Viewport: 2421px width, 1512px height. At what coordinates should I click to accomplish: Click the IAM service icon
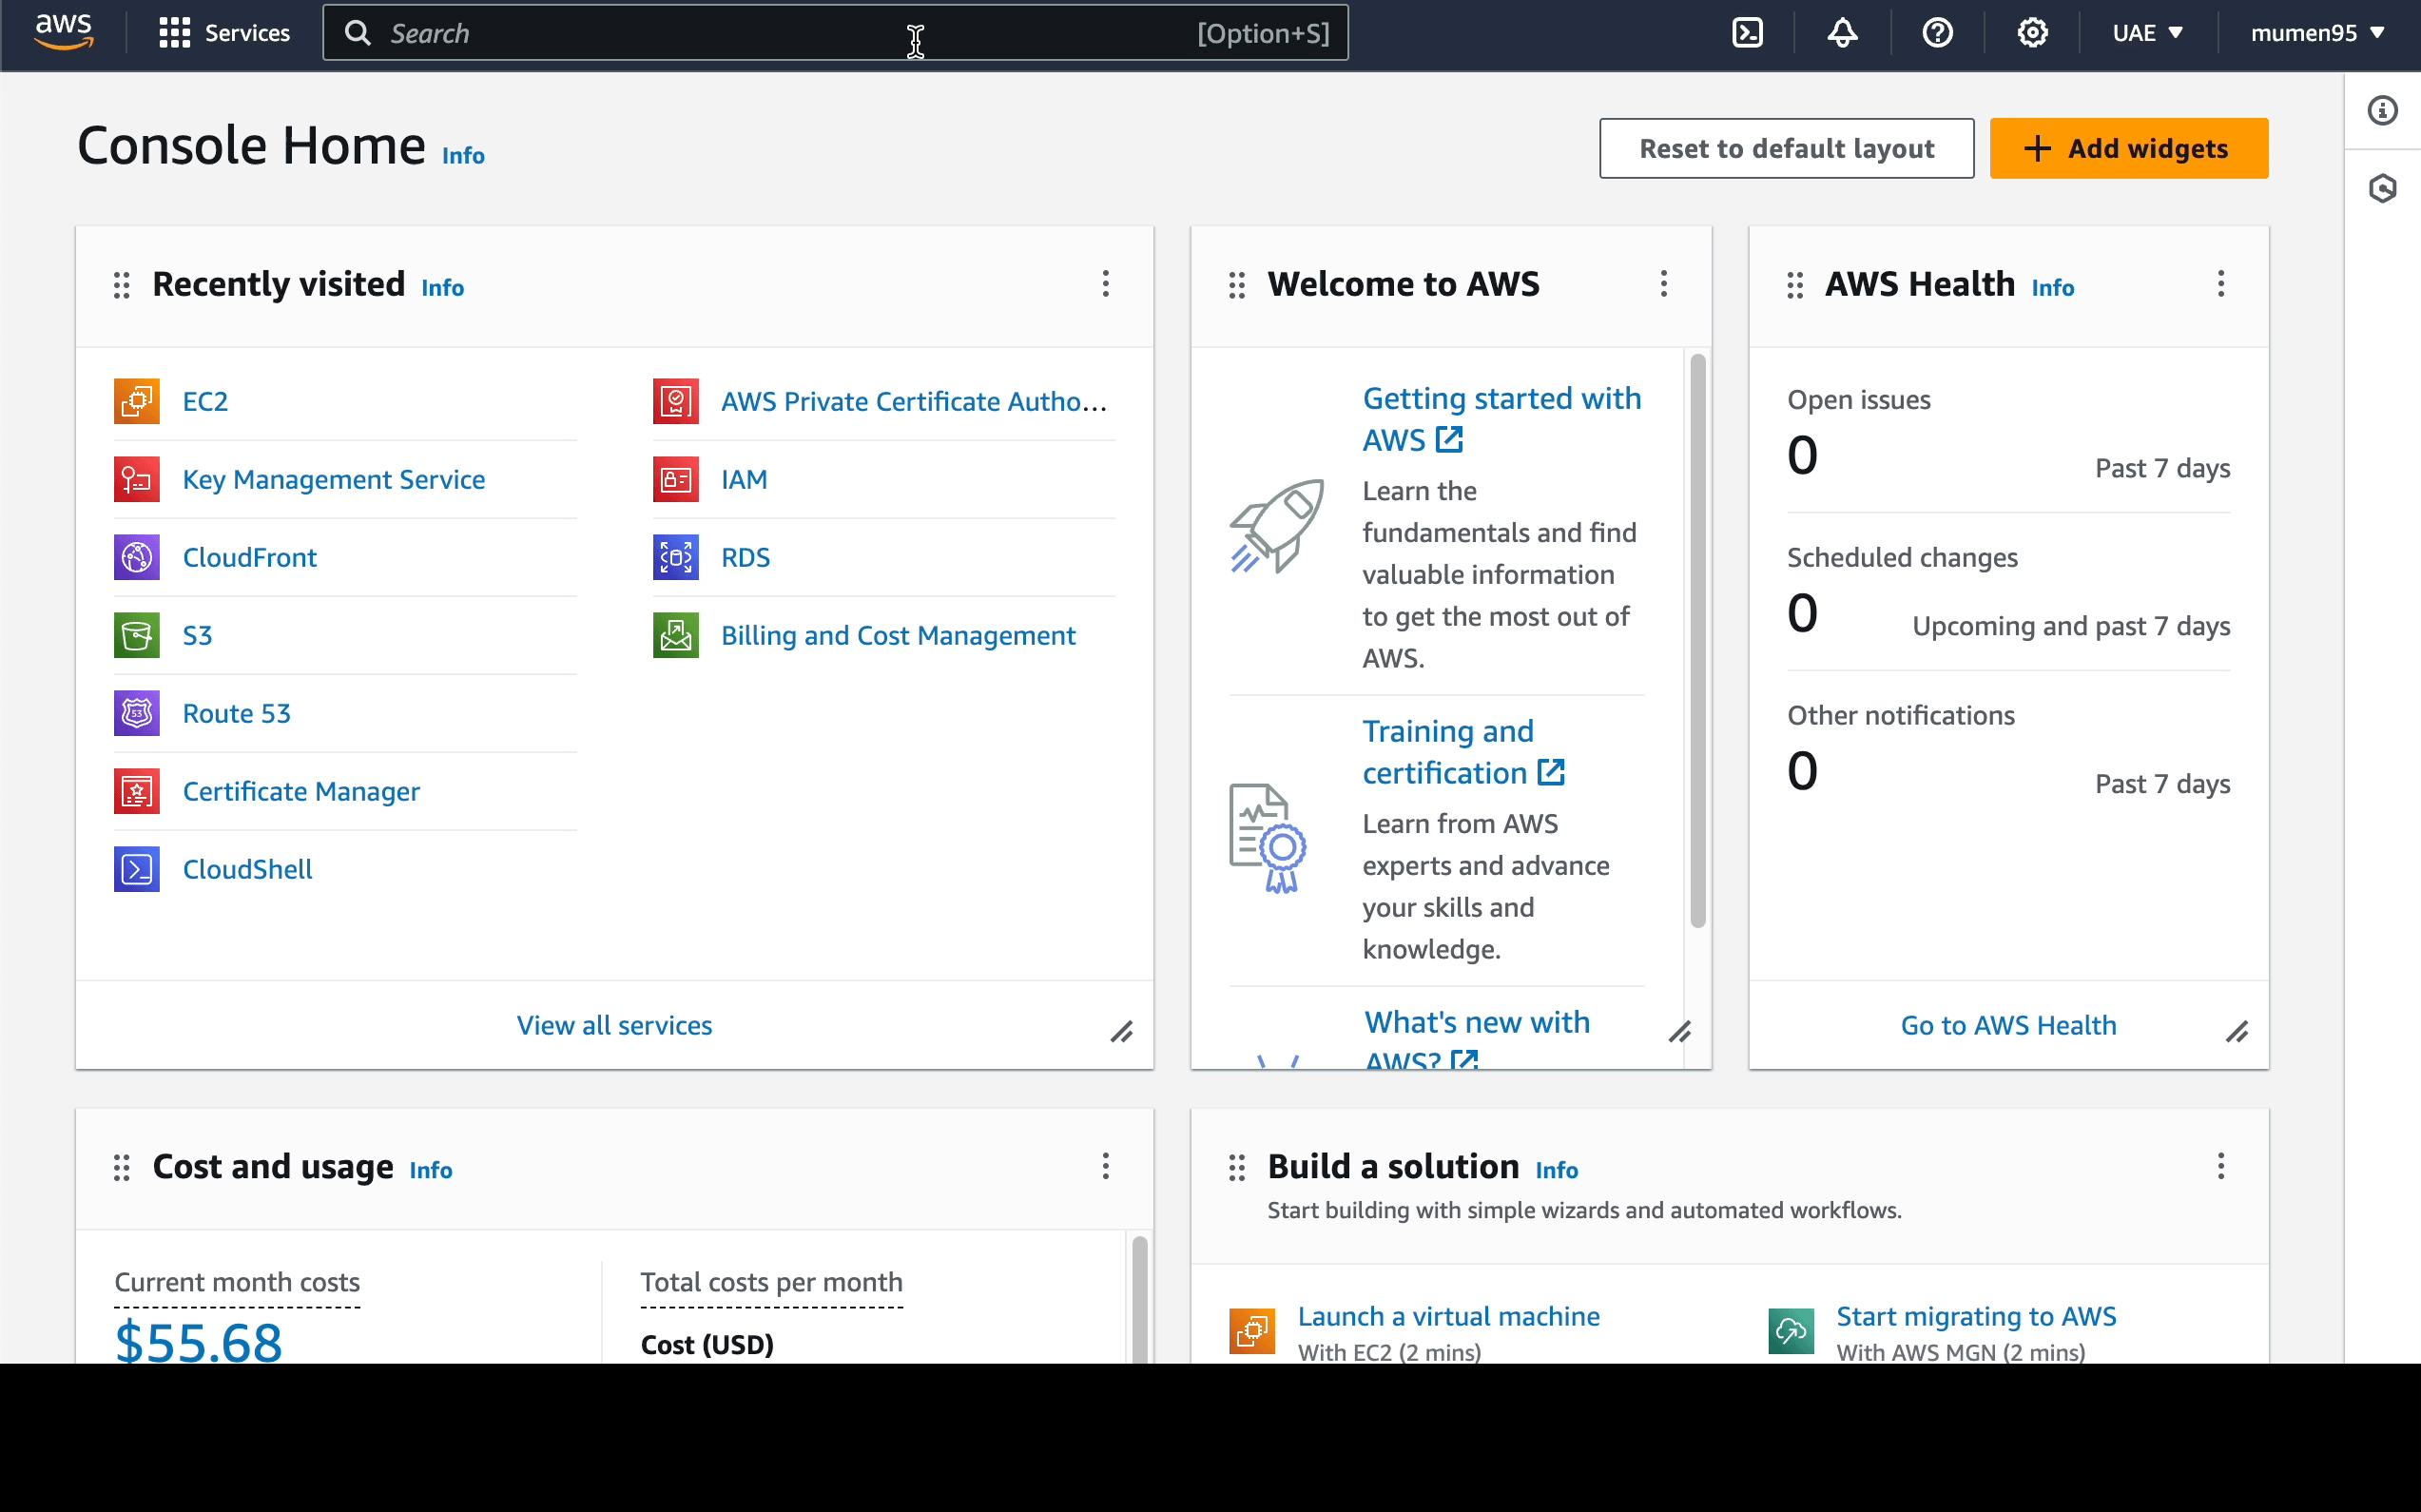pyautogui.click(x=676, y=479)
